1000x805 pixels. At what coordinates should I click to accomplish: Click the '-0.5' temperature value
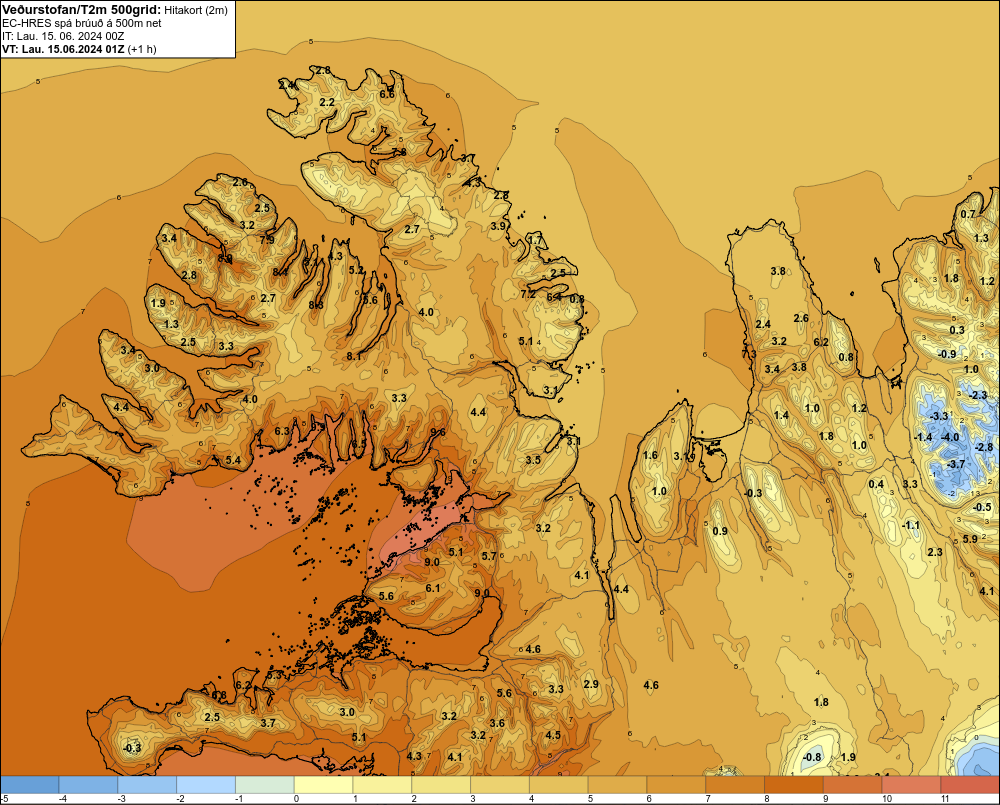coord(983,507)
